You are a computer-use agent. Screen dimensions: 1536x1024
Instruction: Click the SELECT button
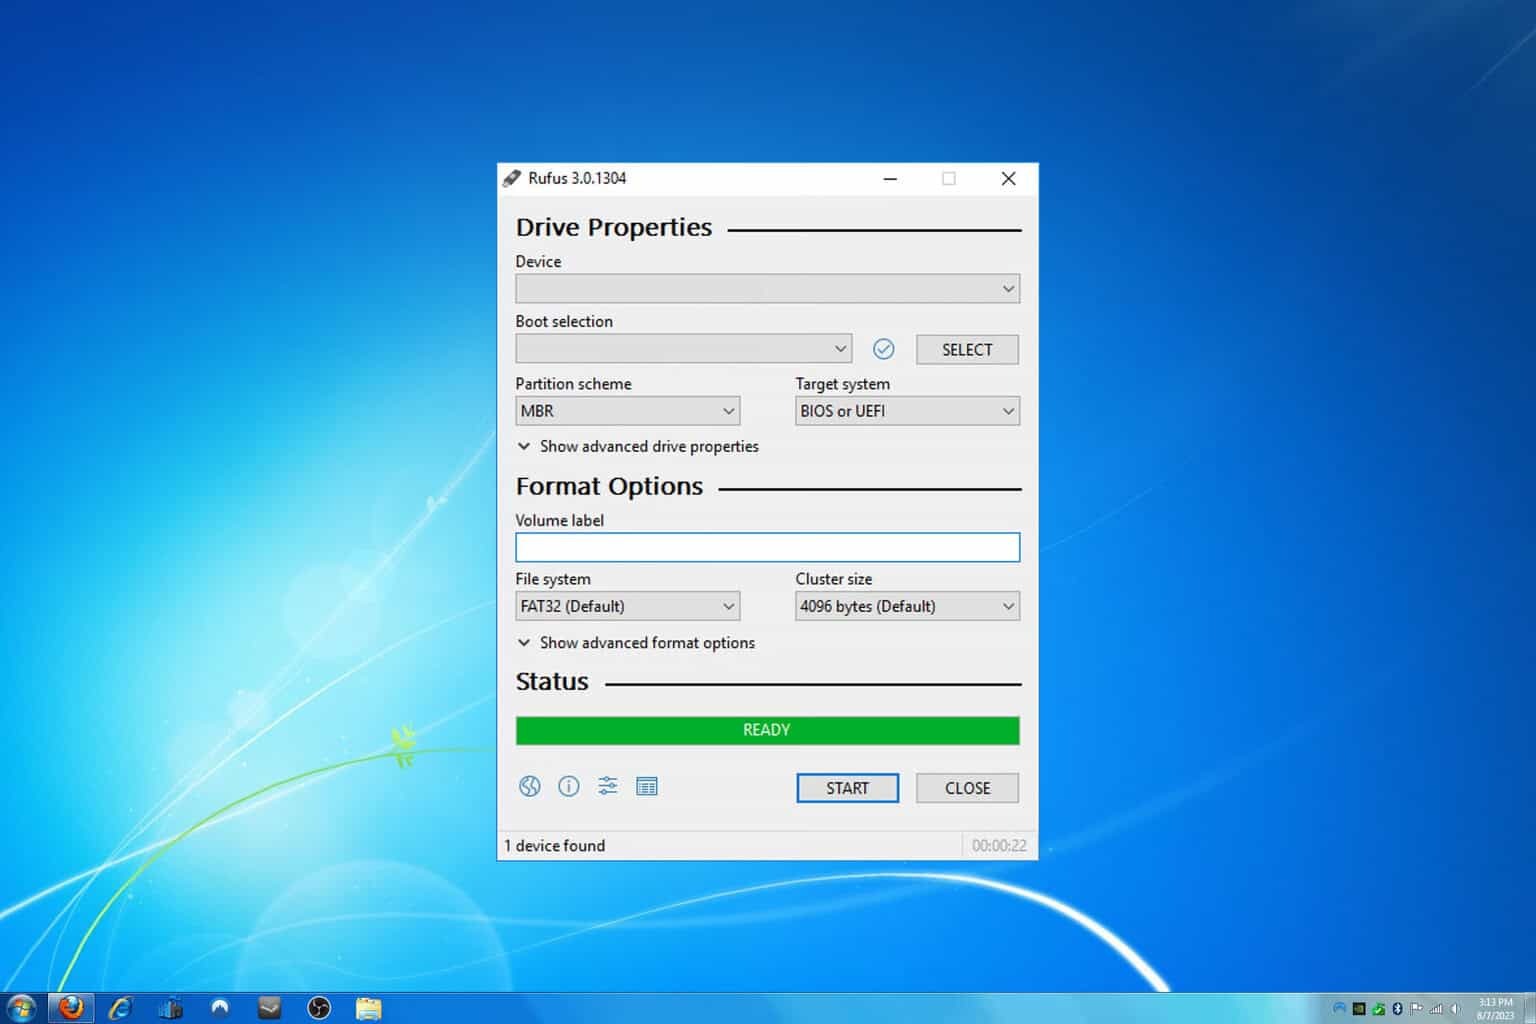tap(966, 349)
